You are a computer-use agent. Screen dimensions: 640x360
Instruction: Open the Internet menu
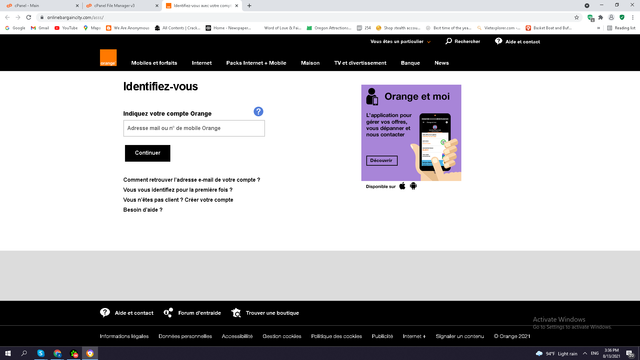tap(202, 63)
